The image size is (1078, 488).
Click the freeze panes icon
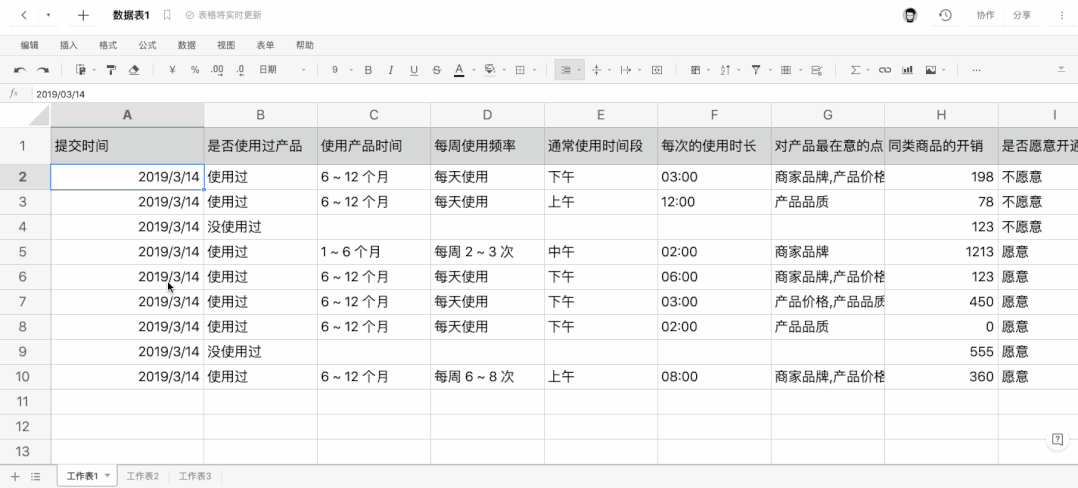tap(695, 69)
